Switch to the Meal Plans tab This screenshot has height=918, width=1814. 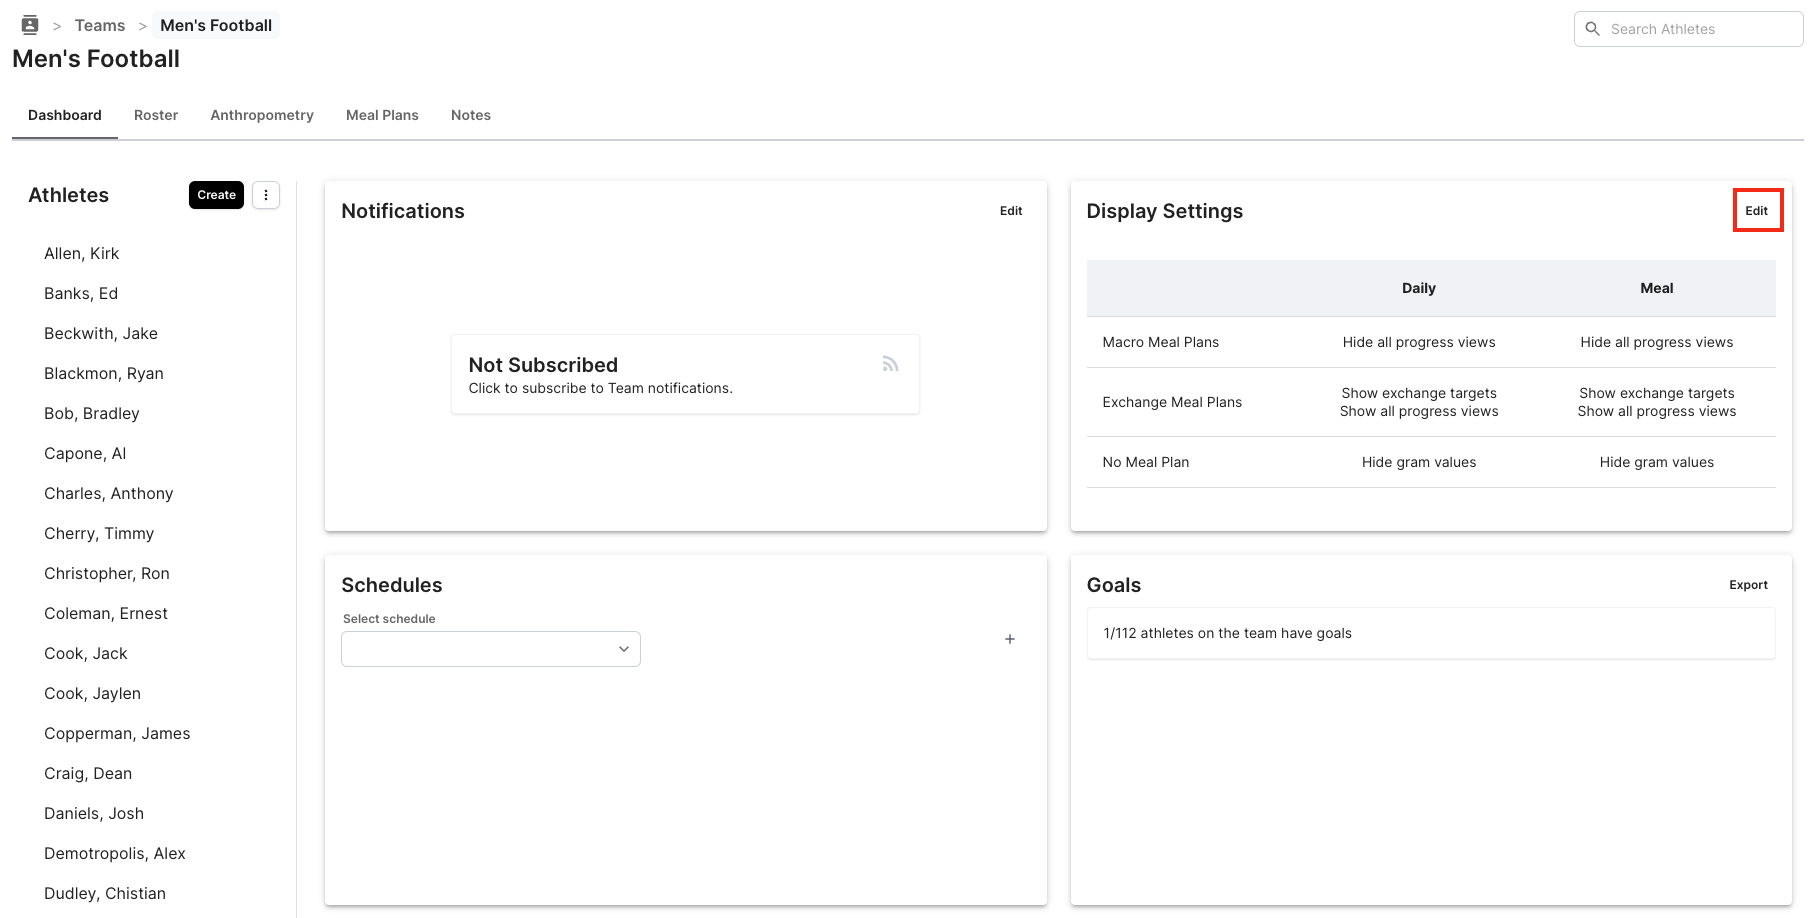(x=382, y=115)
